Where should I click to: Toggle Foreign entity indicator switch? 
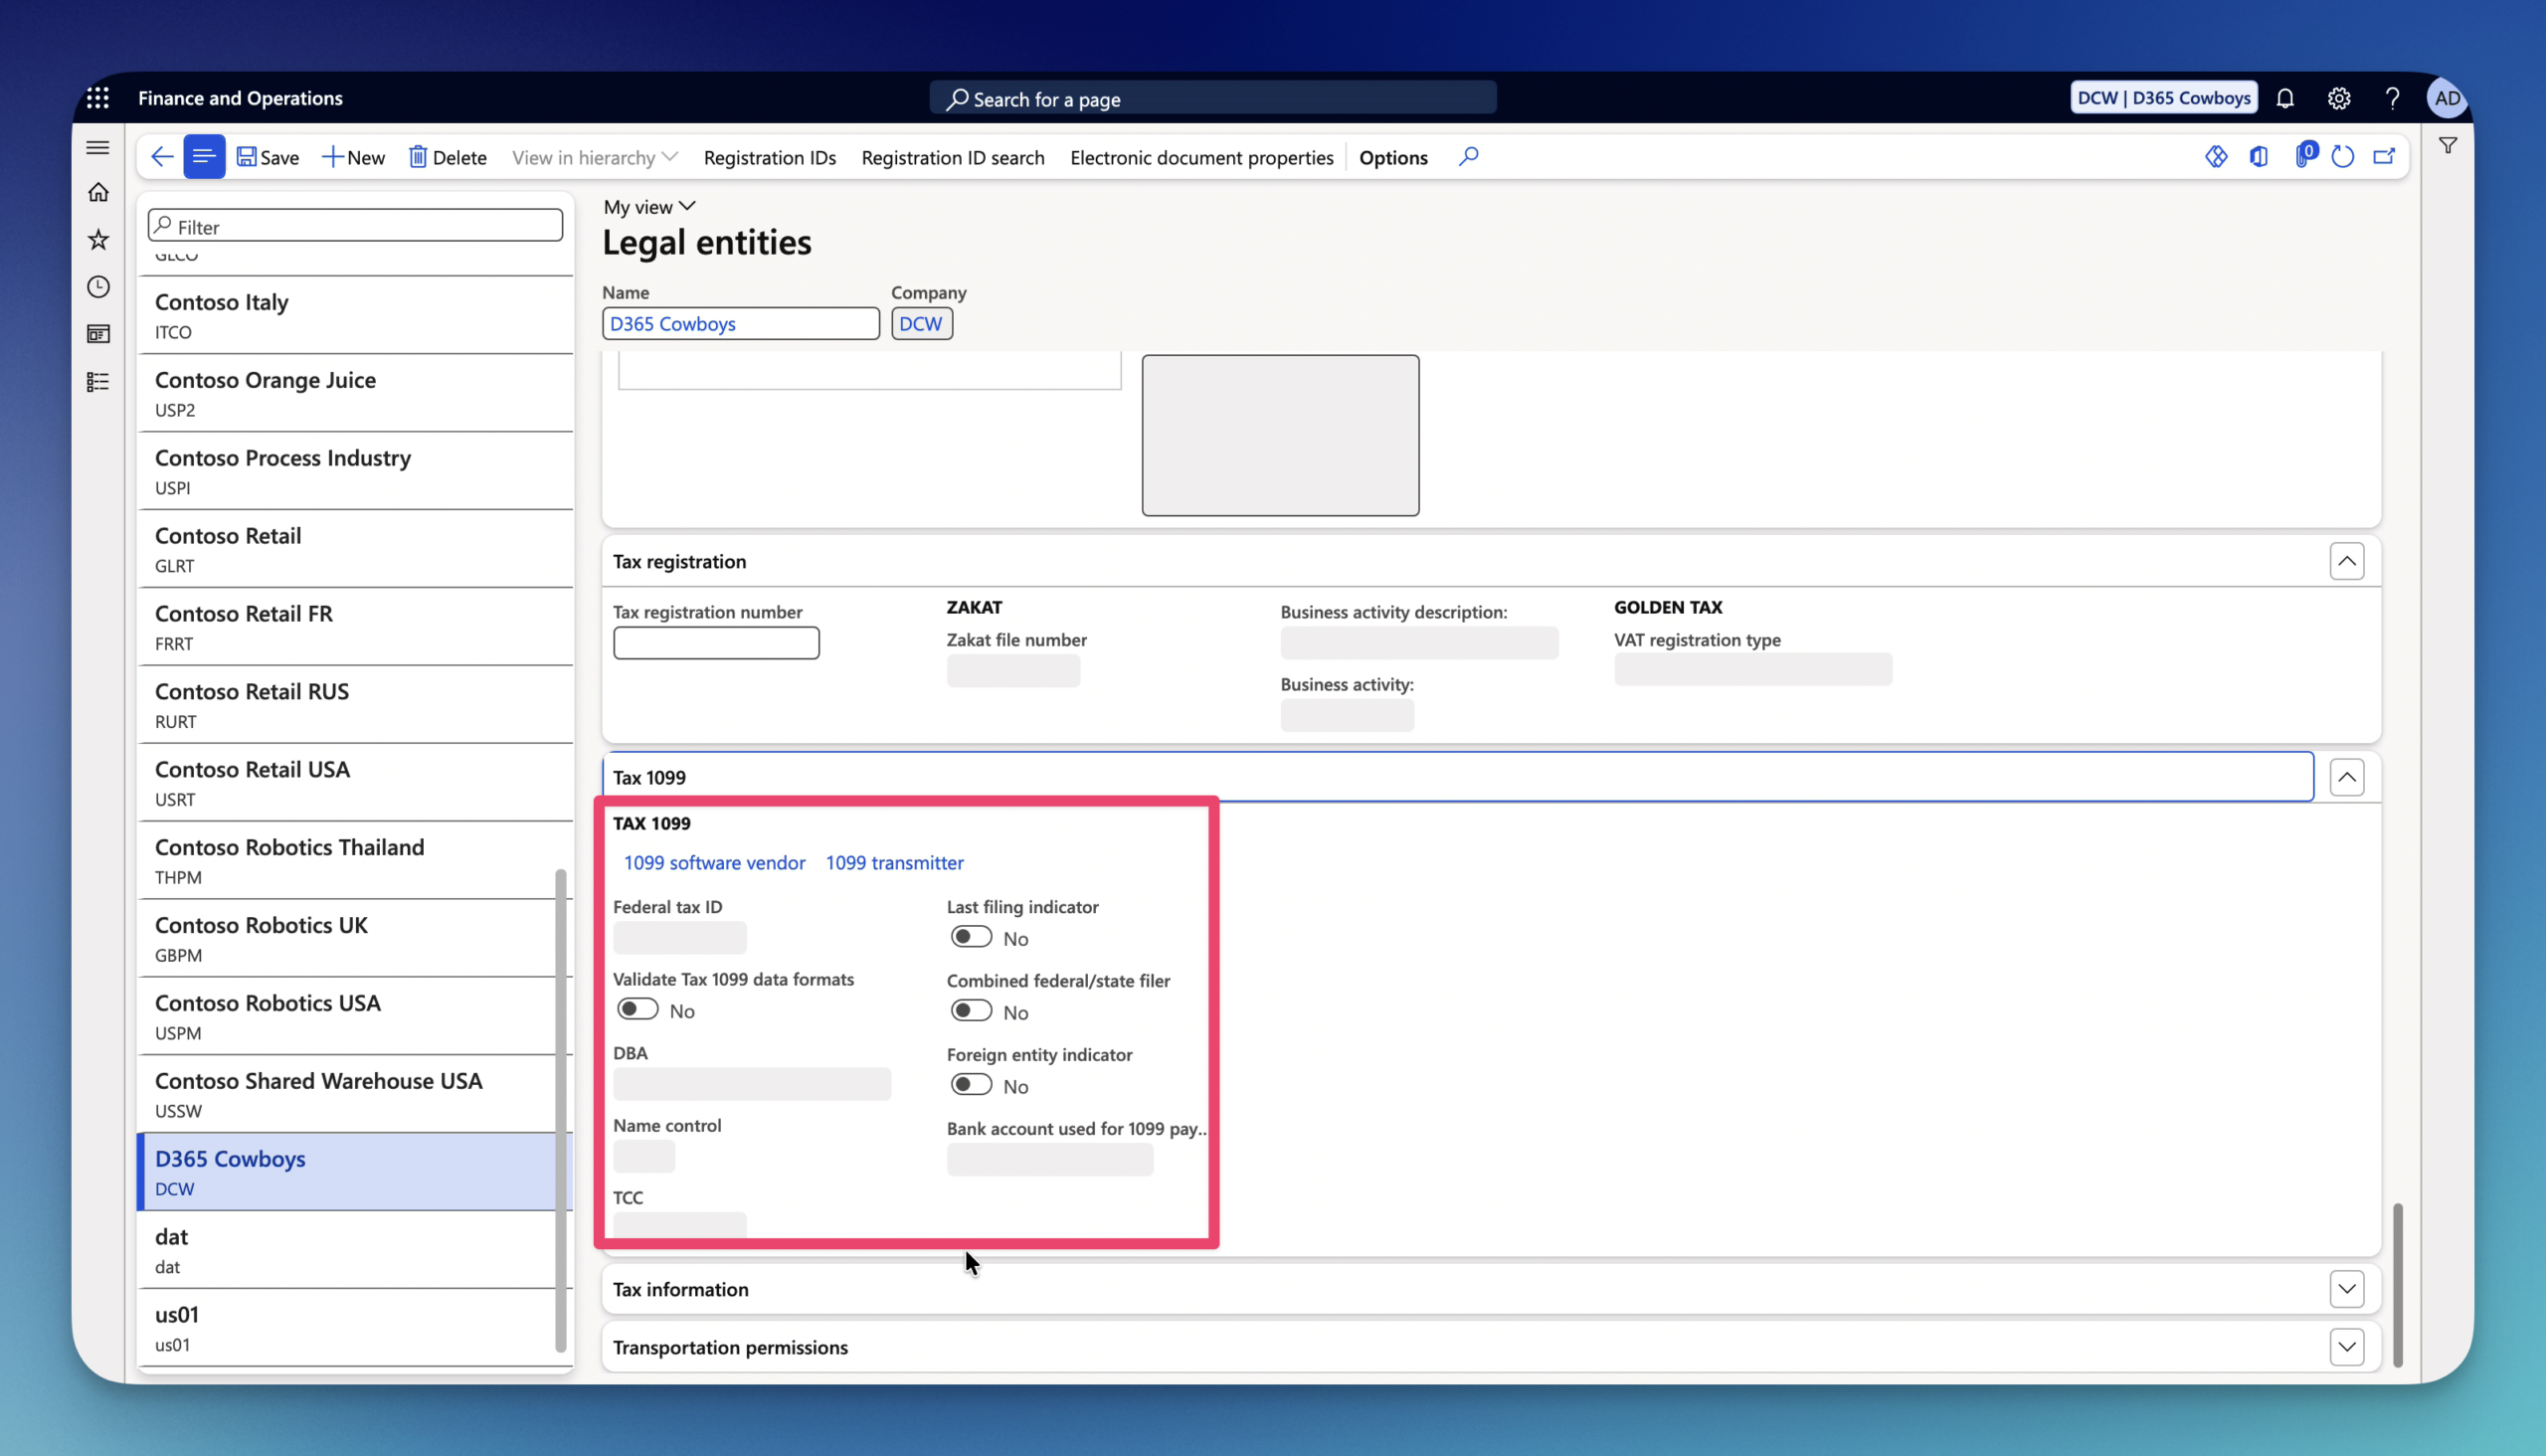971,1085
